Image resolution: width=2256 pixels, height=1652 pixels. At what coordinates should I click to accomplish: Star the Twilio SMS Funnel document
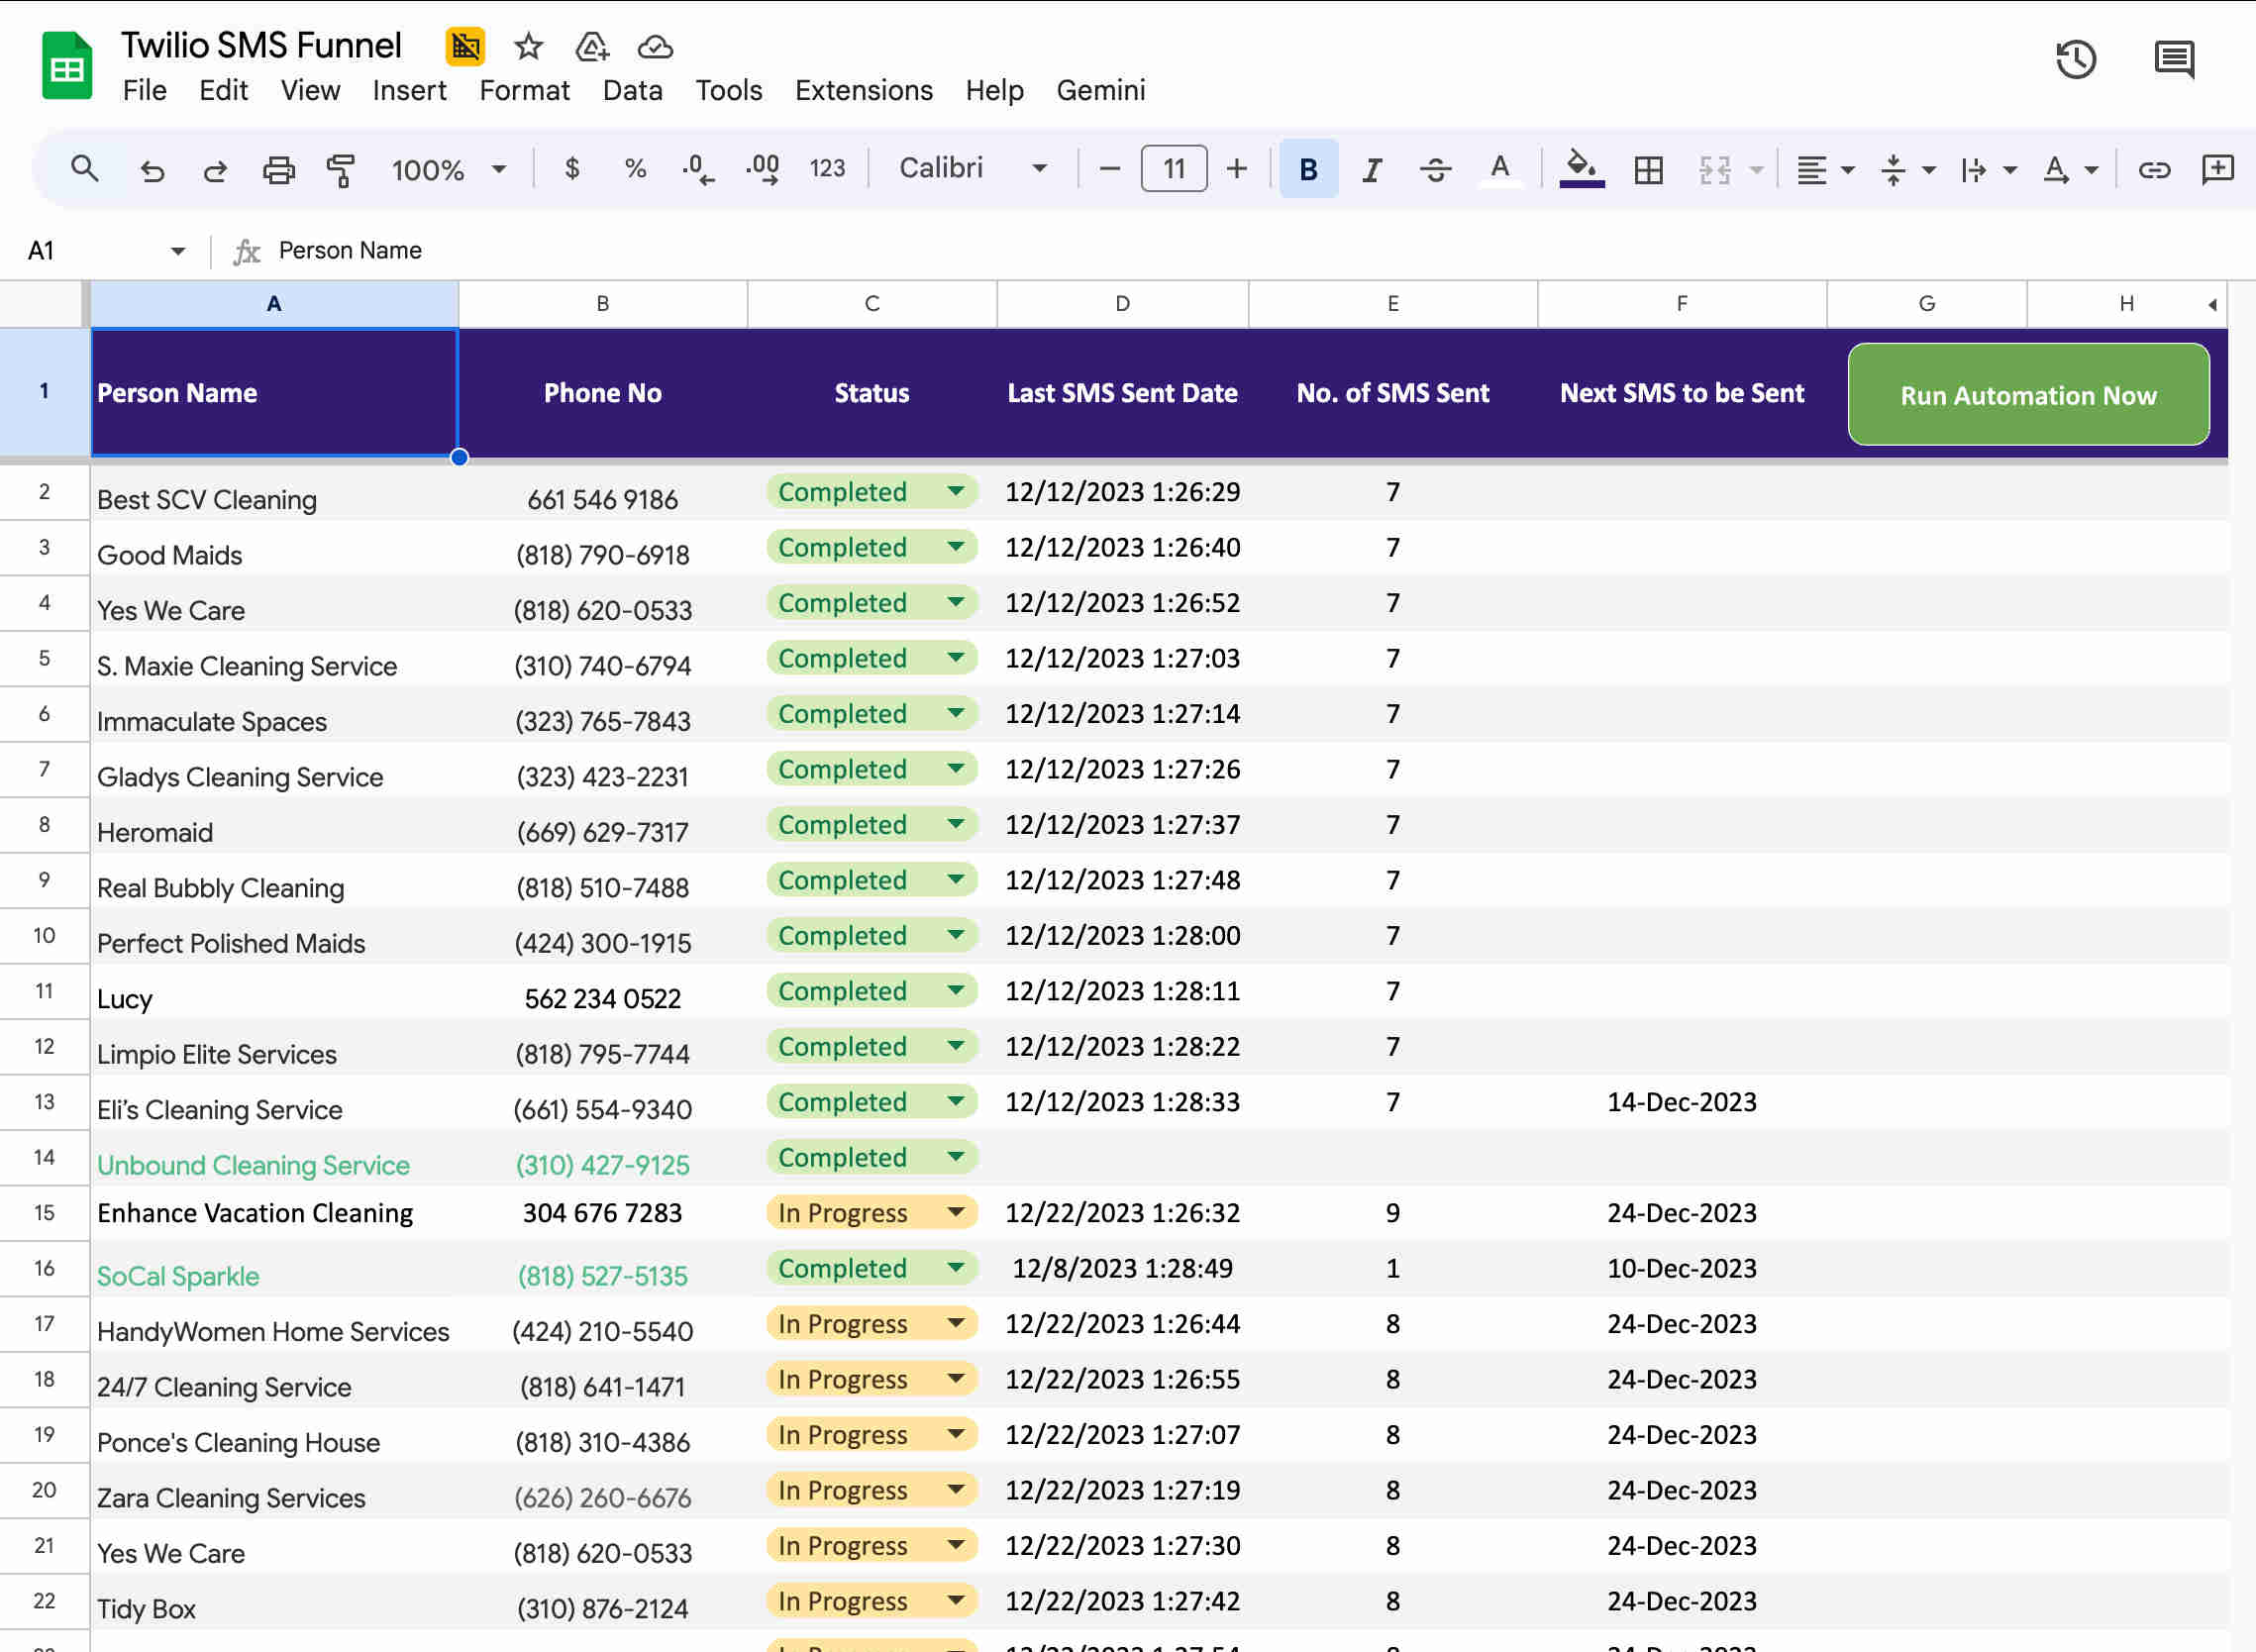[x=528, y=46]
